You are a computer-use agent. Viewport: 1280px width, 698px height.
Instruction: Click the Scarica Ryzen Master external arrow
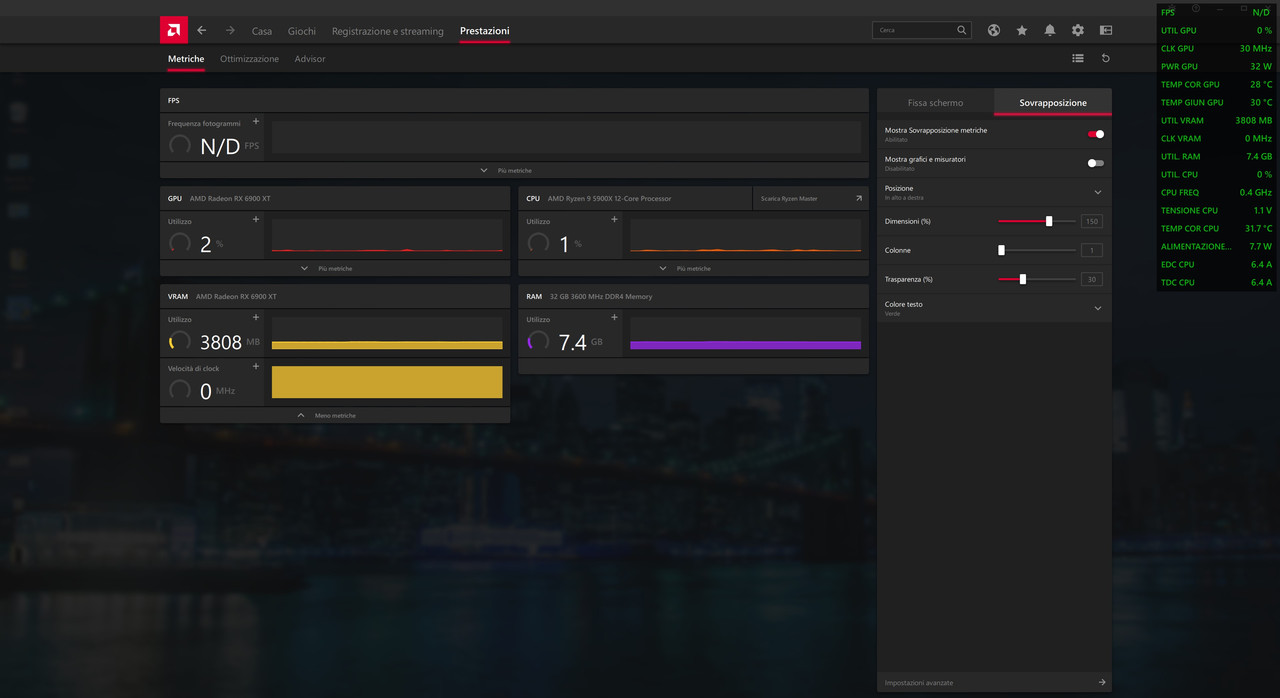(x=858, y=198)
